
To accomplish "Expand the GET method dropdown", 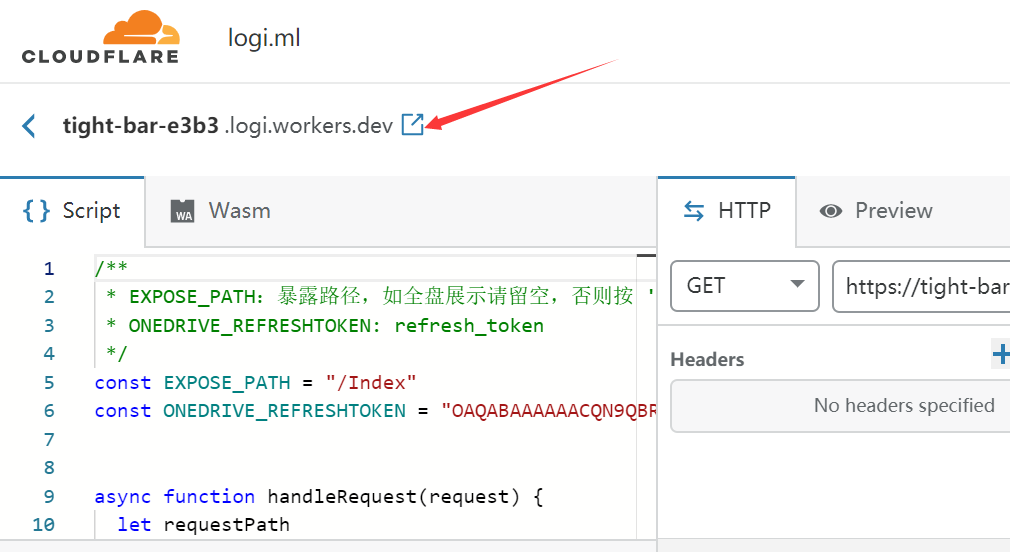I will pos(744,286).
